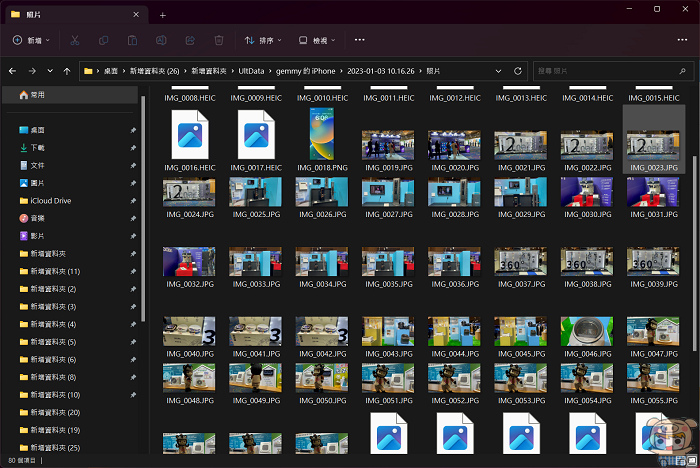Select 下載 (Downloads) in the sidebar
Screen dimensions: 700x468
[x=37, y=147]
